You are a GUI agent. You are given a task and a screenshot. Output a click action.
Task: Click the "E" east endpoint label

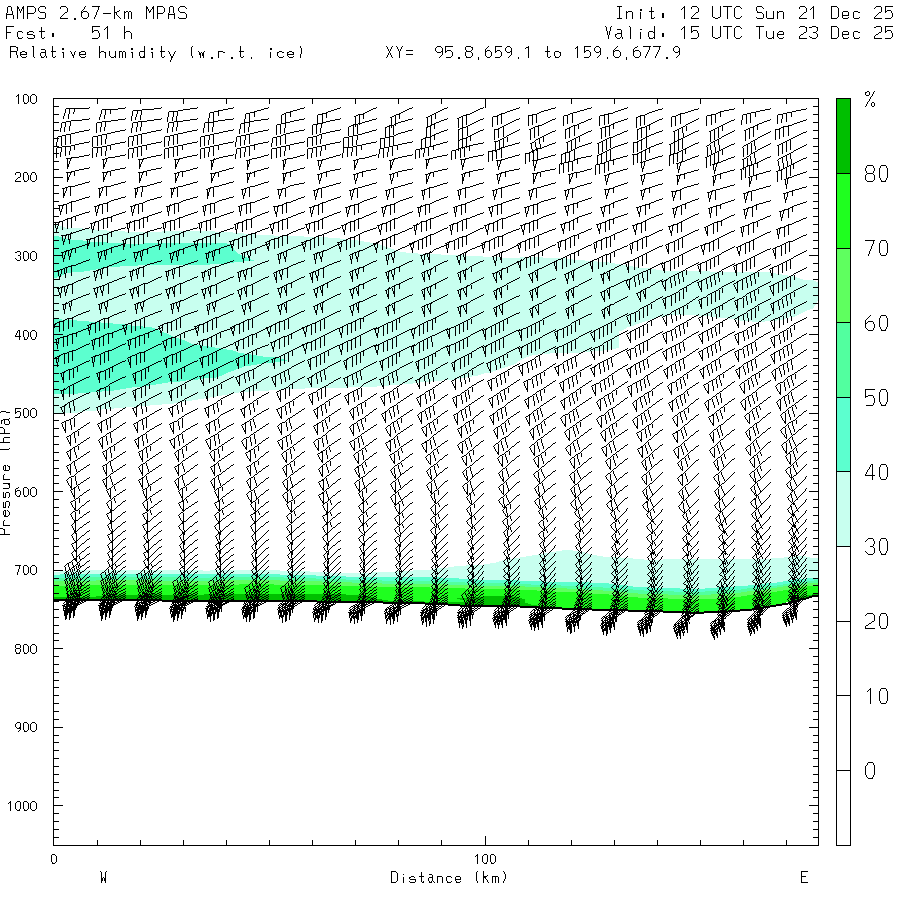click(803, 878)
